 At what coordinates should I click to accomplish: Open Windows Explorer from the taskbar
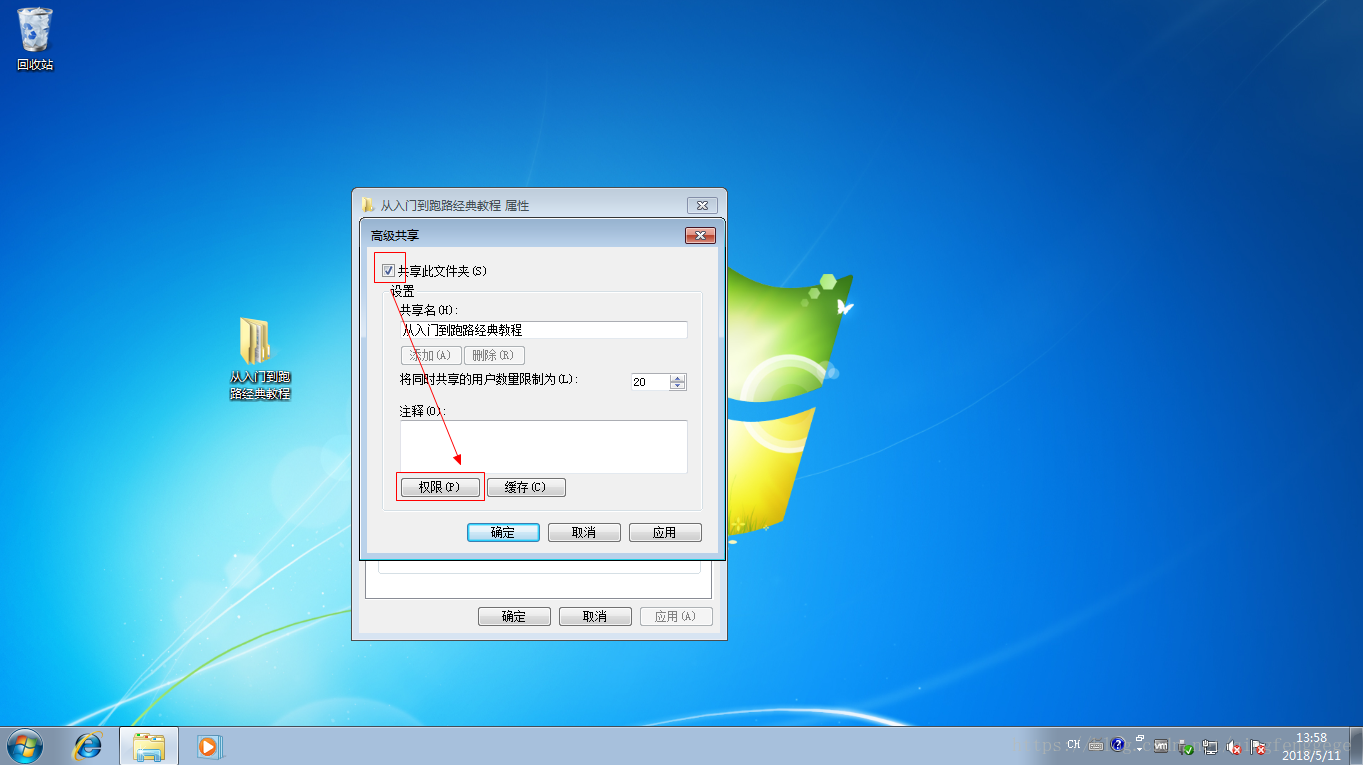click(149, 746)
